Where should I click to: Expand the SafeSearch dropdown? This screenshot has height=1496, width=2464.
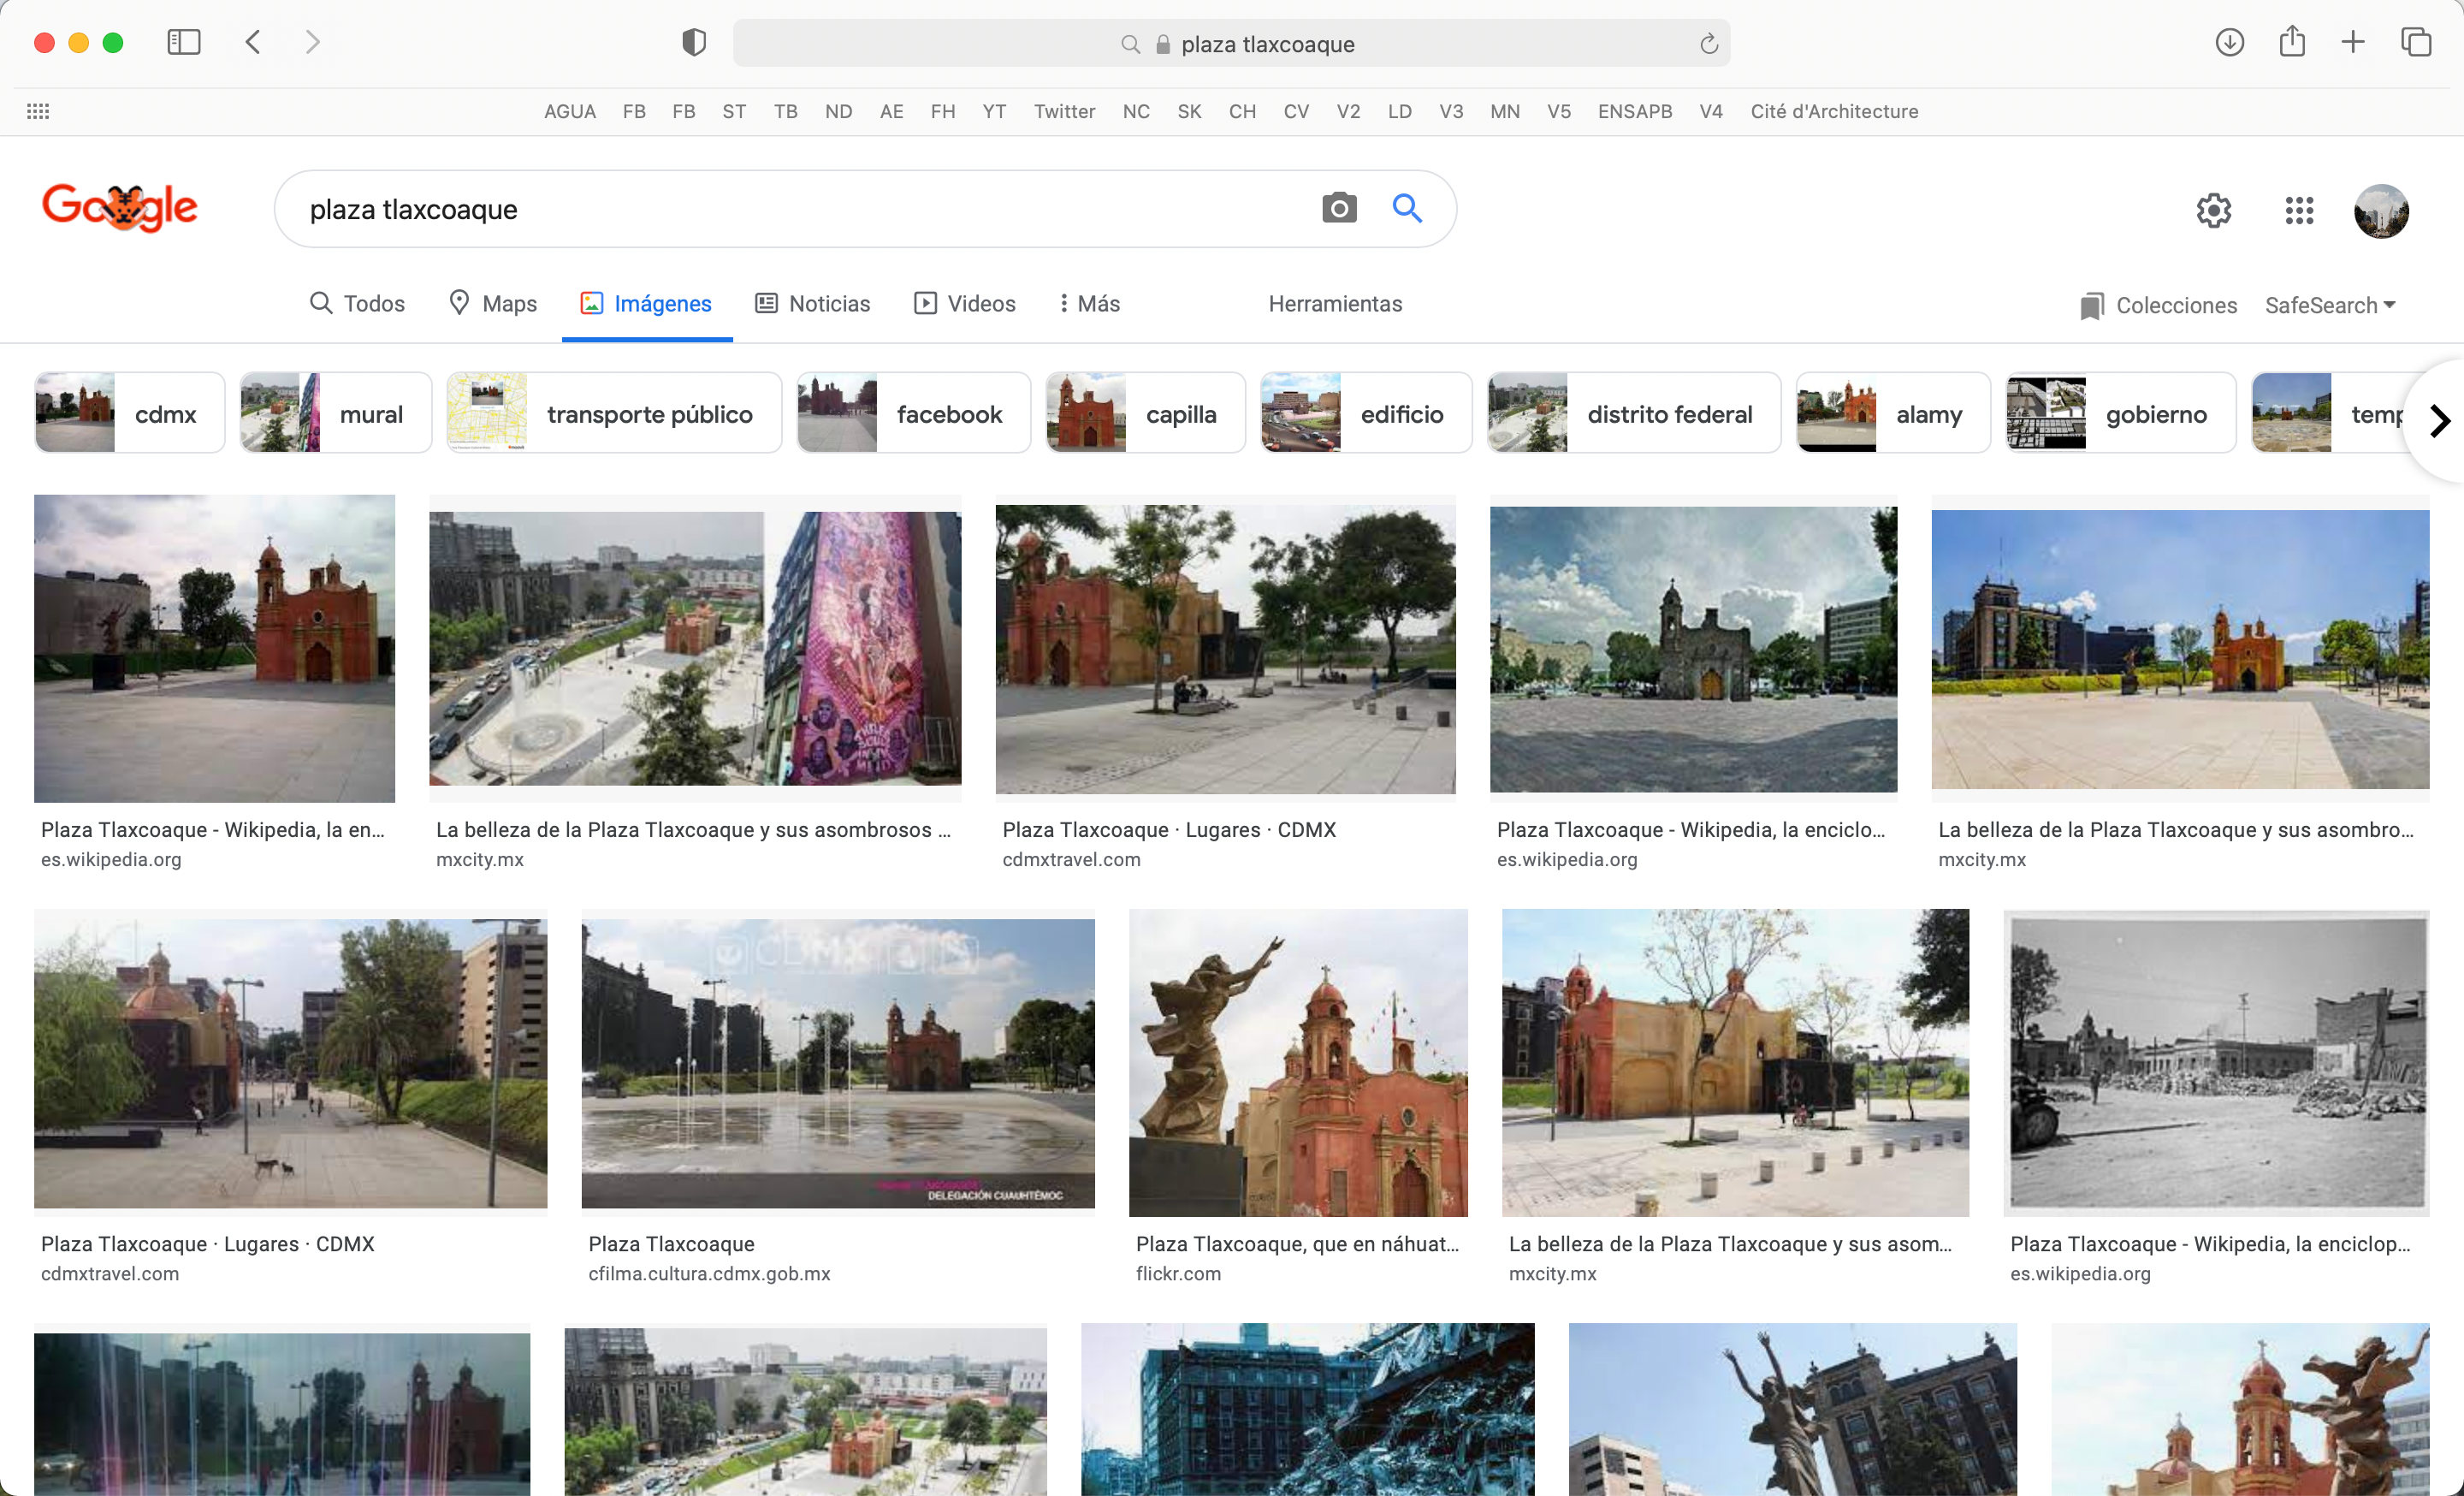(2330, 305)
